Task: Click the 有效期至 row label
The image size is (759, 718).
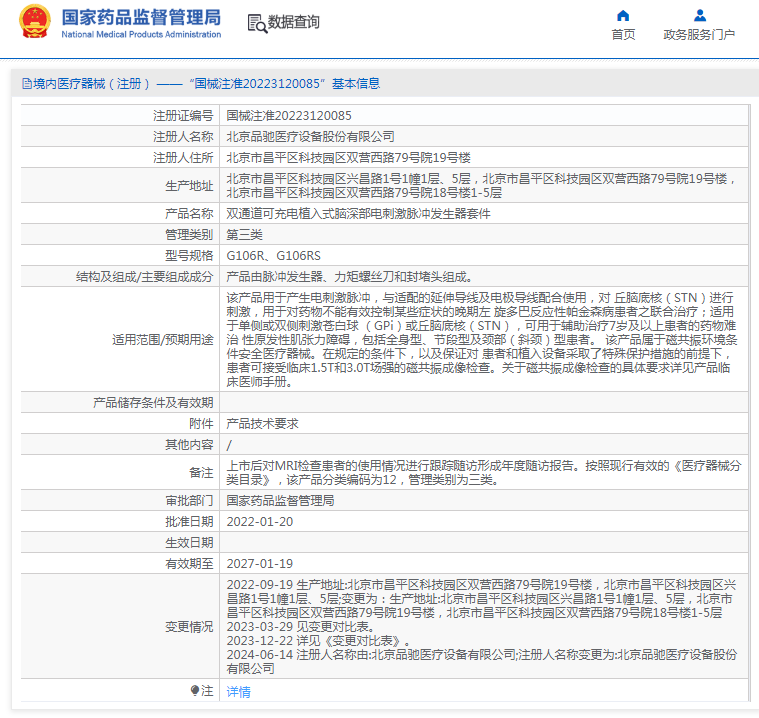Action: tap(189, 564)
